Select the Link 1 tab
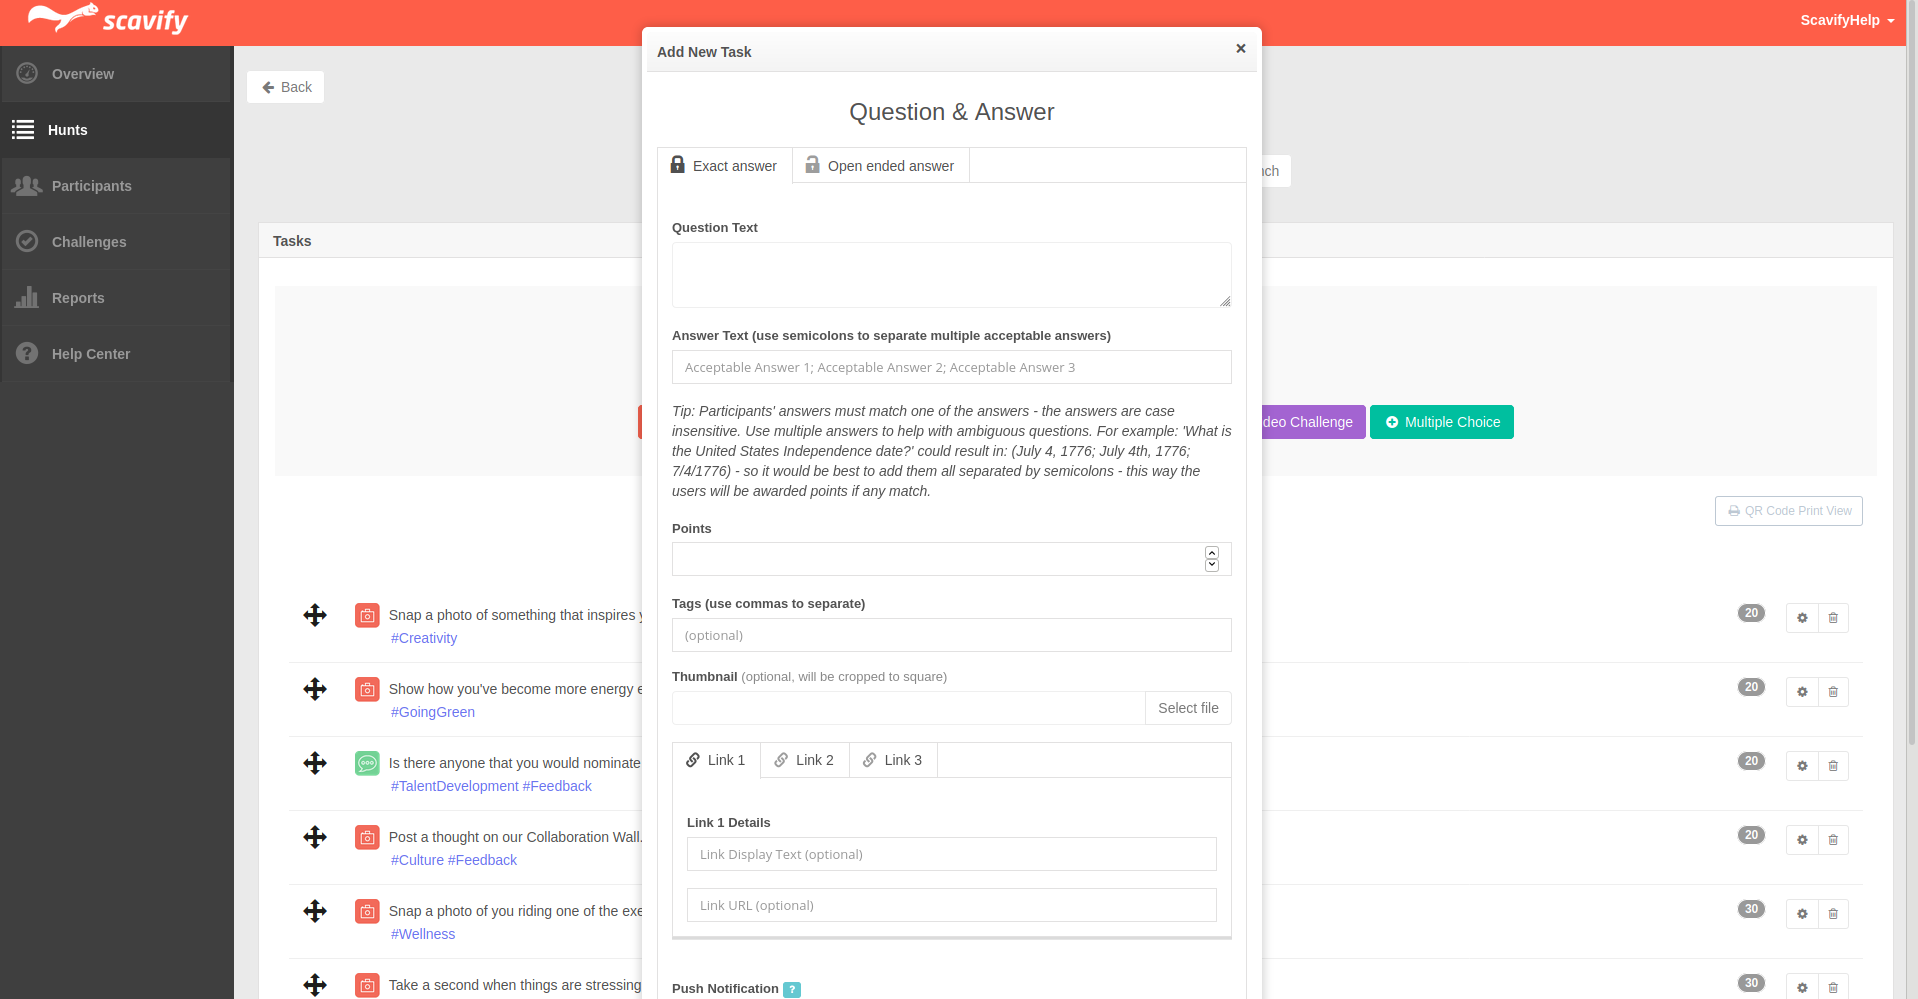This screenshot has height=999, width=1918. tap(716, 760)
